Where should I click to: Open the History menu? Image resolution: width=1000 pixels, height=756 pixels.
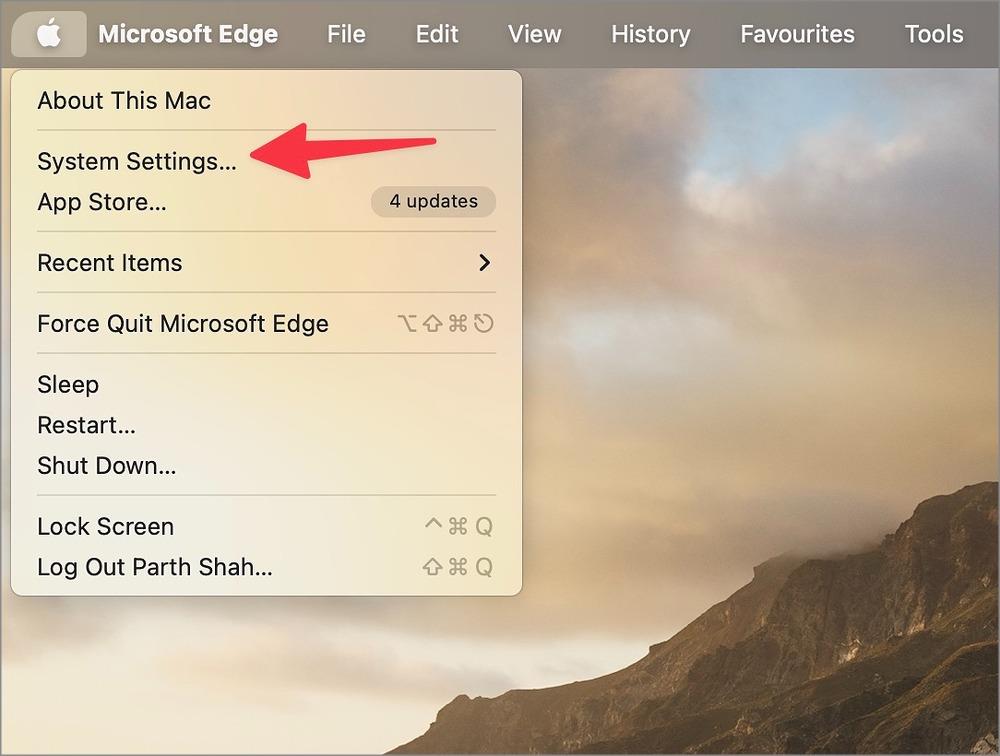[x=651, y=34]
